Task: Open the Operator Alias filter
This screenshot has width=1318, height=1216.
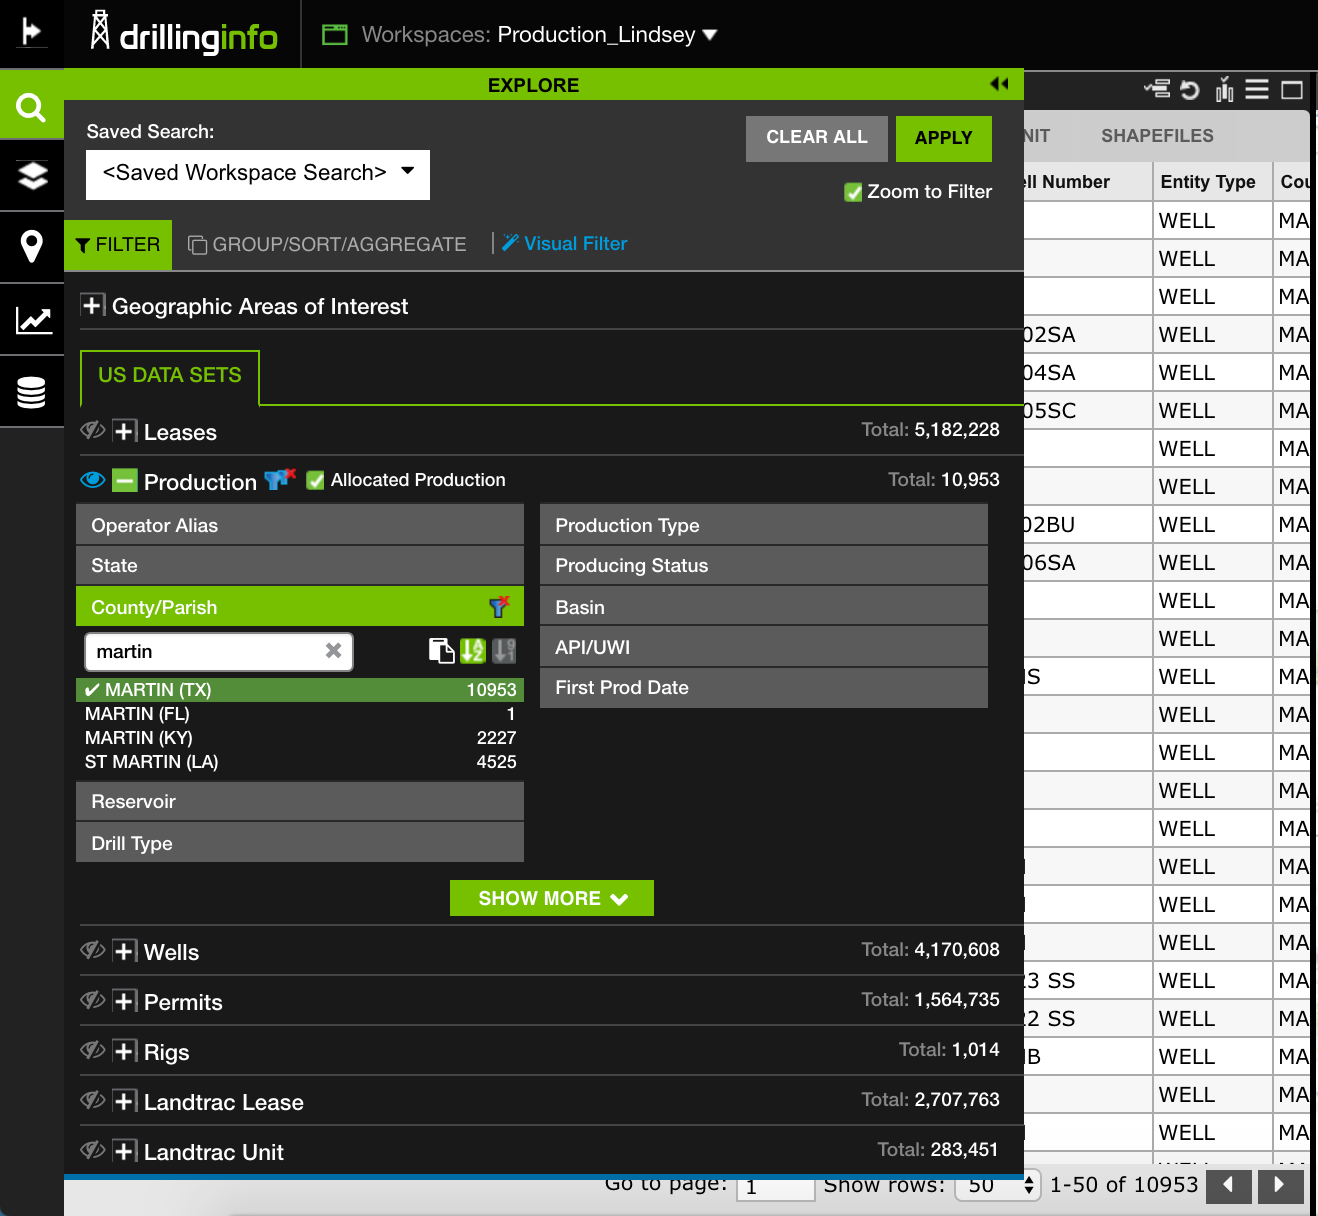Action: click(300, 525)
